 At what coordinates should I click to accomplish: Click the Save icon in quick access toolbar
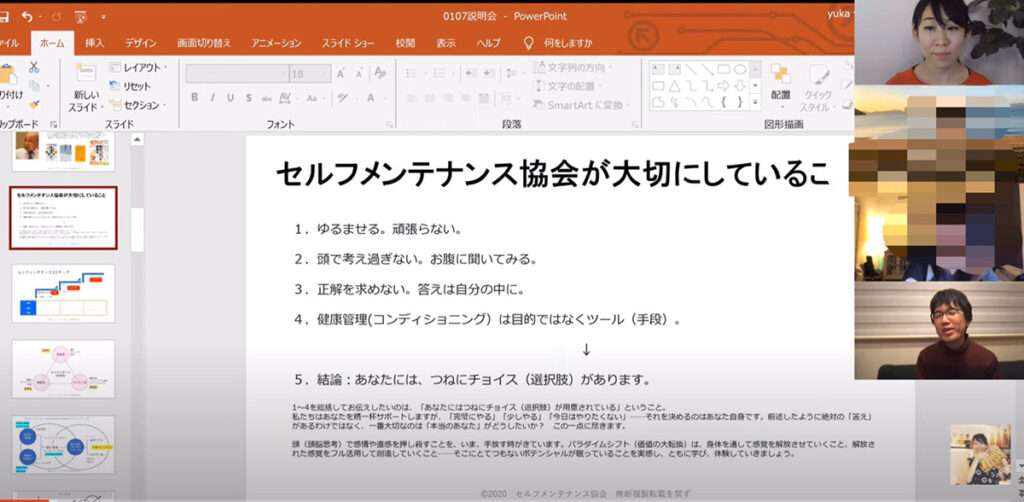[4, 16]
